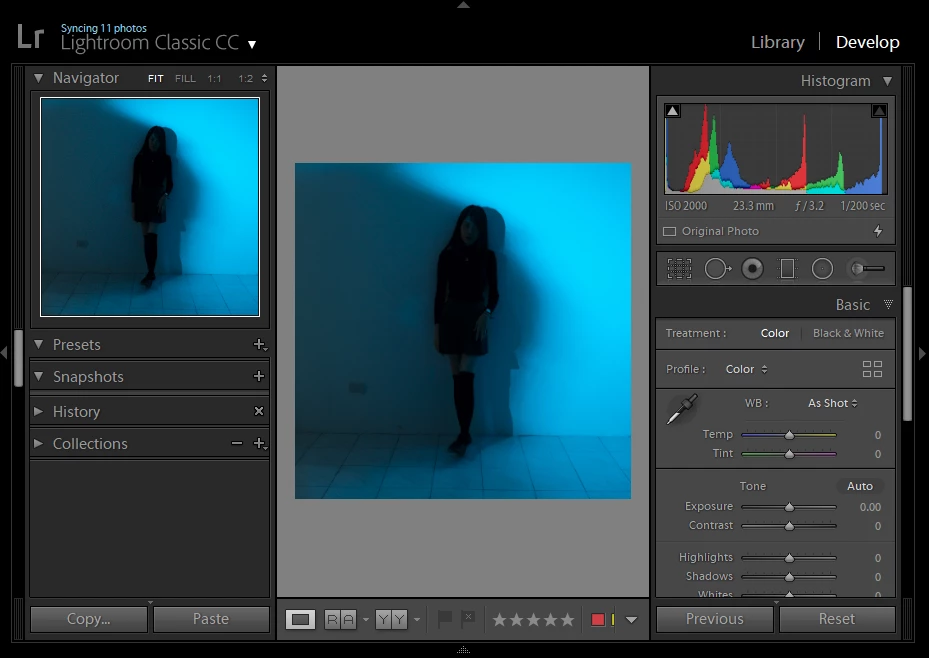Screen dimensions: 929x658
Task: Open the Profile Color dropdown
Action: [747, 369]
